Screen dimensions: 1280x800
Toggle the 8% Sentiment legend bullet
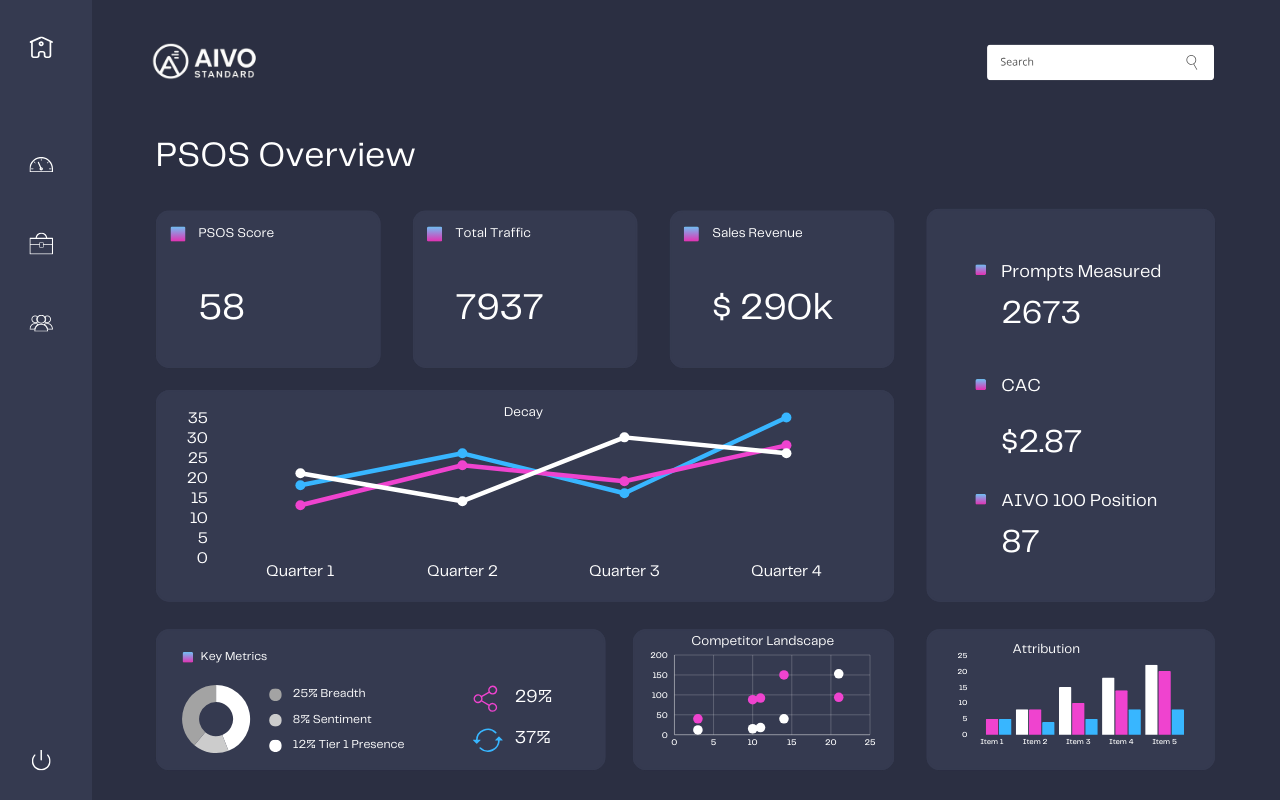[x=273, y=718]
